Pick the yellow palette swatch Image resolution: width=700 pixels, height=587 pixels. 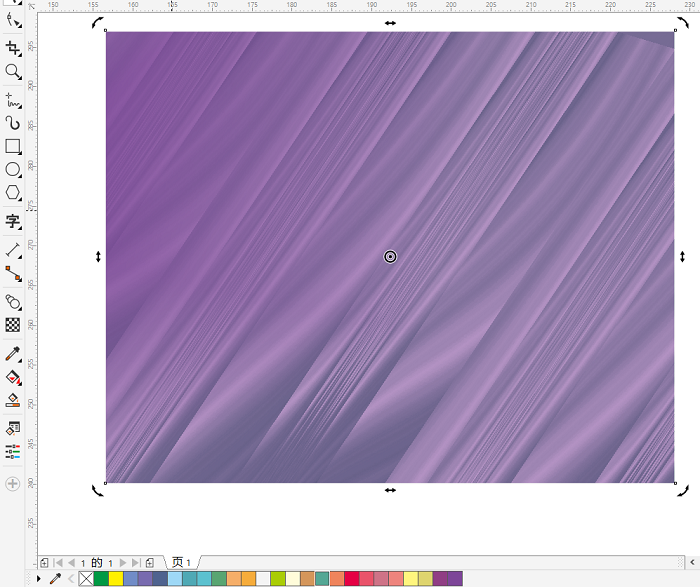pos(116,579)
